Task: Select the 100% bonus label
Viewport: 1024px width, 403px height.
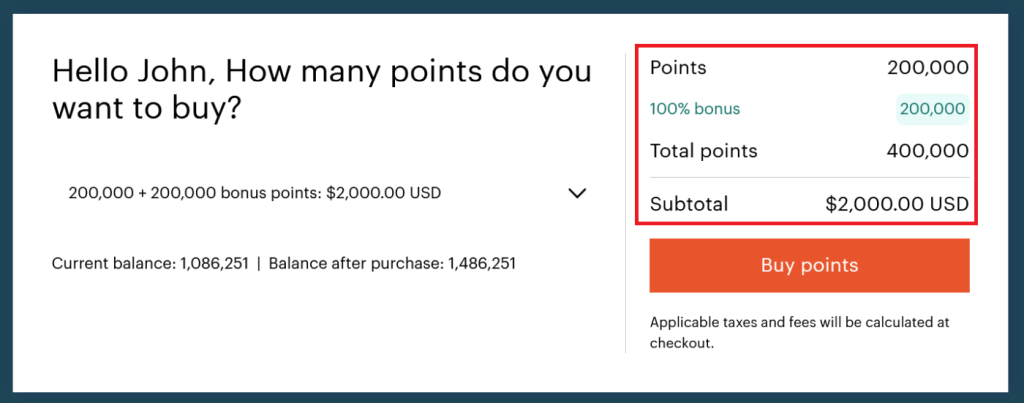Action: tap(695, 109)
